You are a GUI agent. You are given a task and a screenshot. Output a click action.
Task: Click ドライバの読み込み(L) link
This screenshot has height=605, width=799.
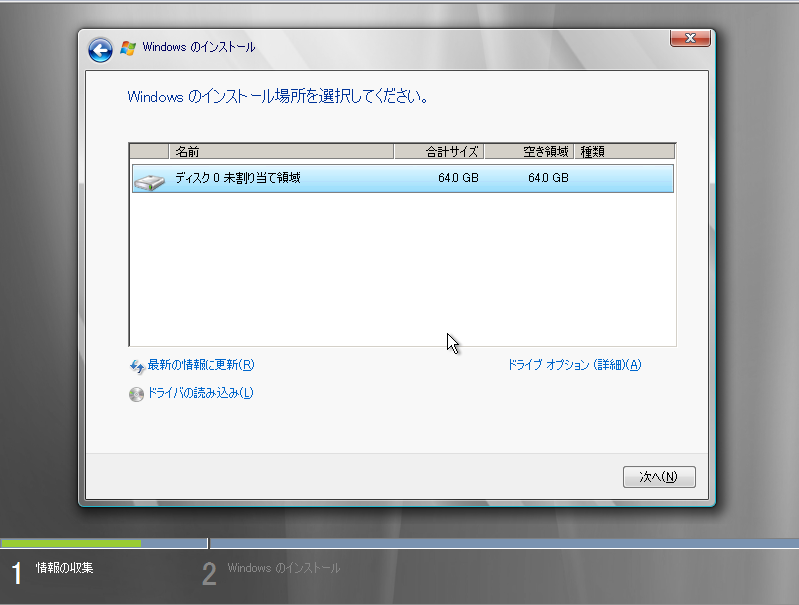click(200, 393)
